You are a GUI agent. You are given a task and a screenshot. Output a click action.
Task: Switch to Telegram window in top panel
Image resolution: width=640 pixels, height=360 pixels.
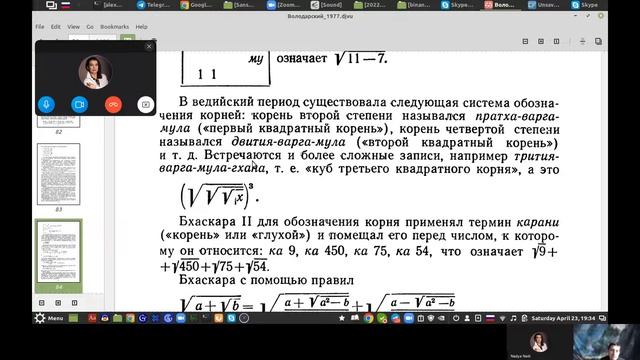coord(153,5)
